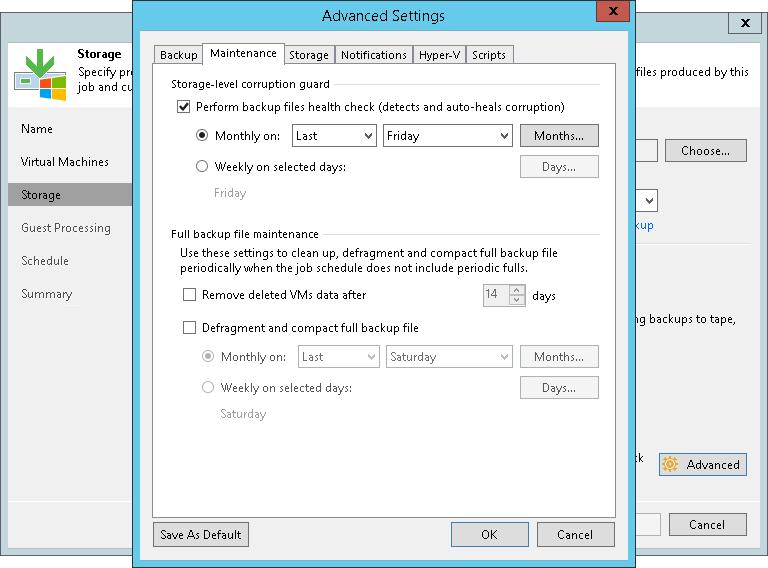The width and height of the screenshot is (768, 568).
Task: Open the Notifications tab
Action: pos(374,55)
